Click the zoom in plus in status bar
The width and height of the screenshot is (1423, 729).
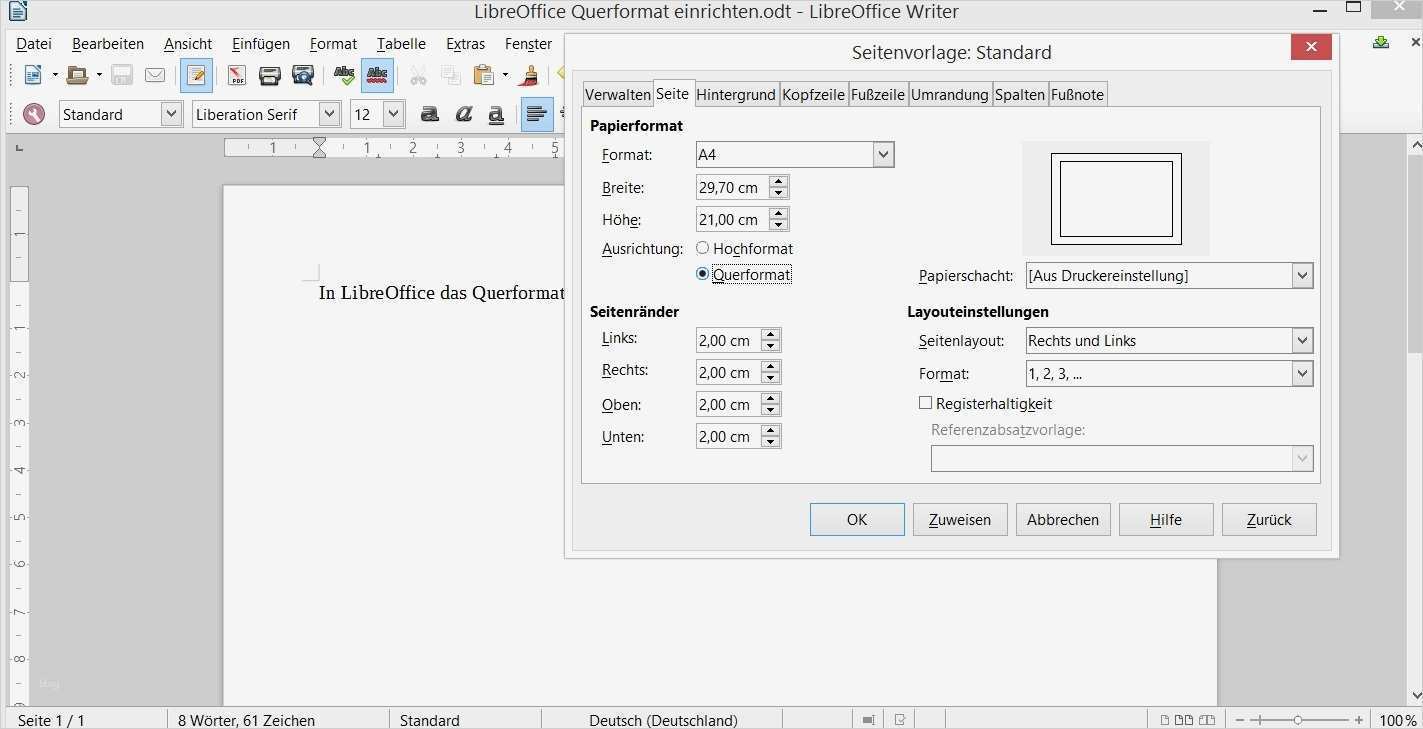click(x=1359, y=720)
